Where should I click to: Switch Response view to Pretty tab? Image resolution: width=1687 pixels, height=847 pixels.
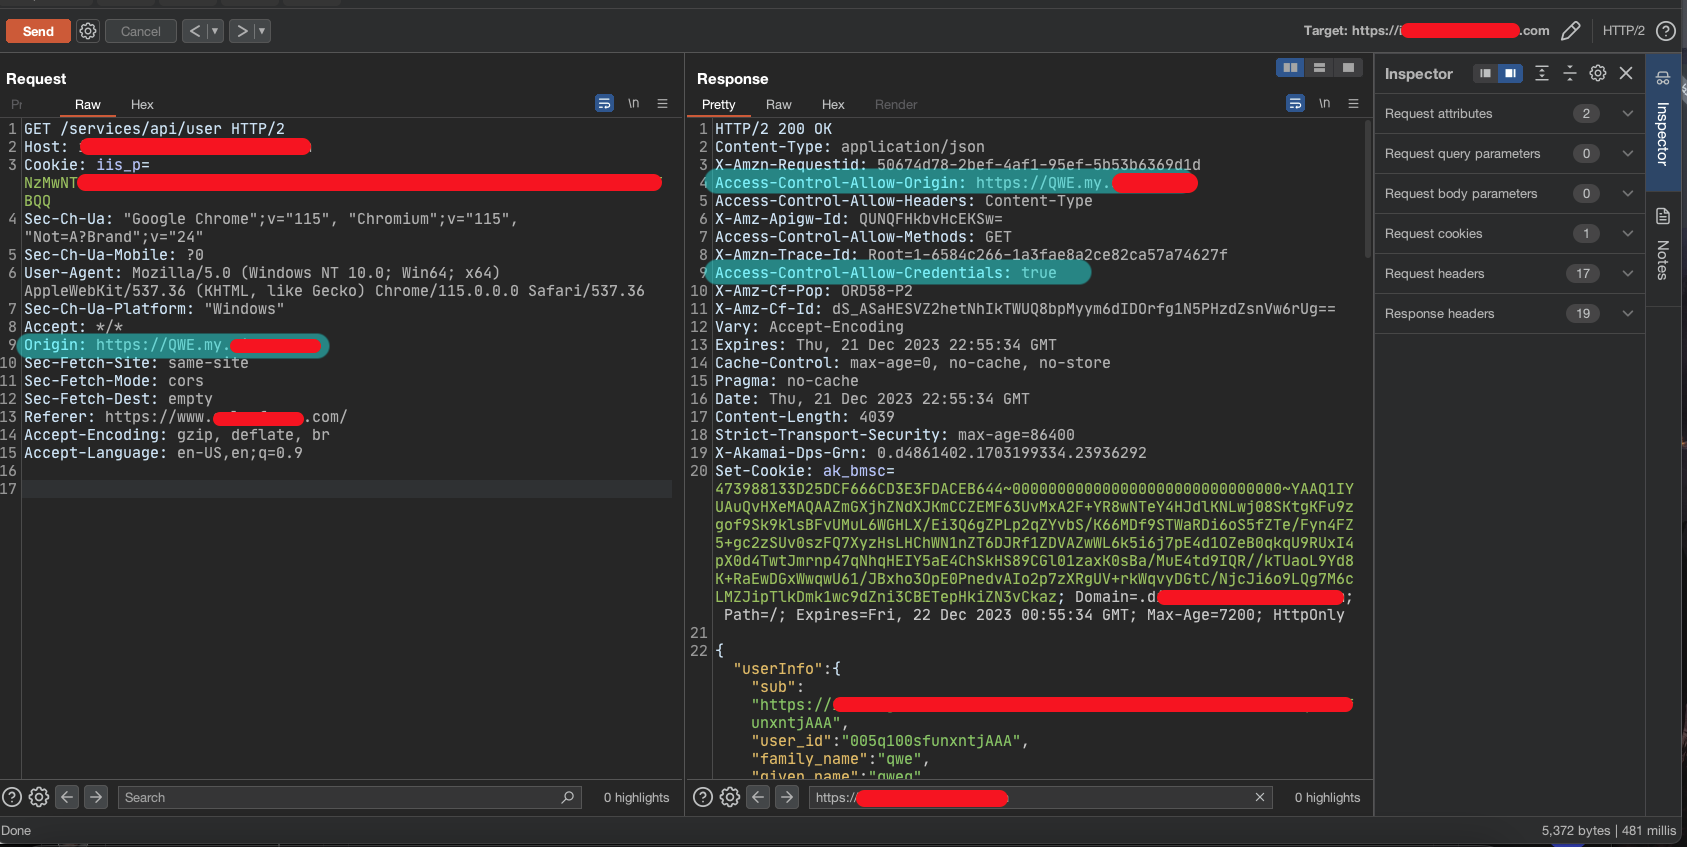click(718, 104)
